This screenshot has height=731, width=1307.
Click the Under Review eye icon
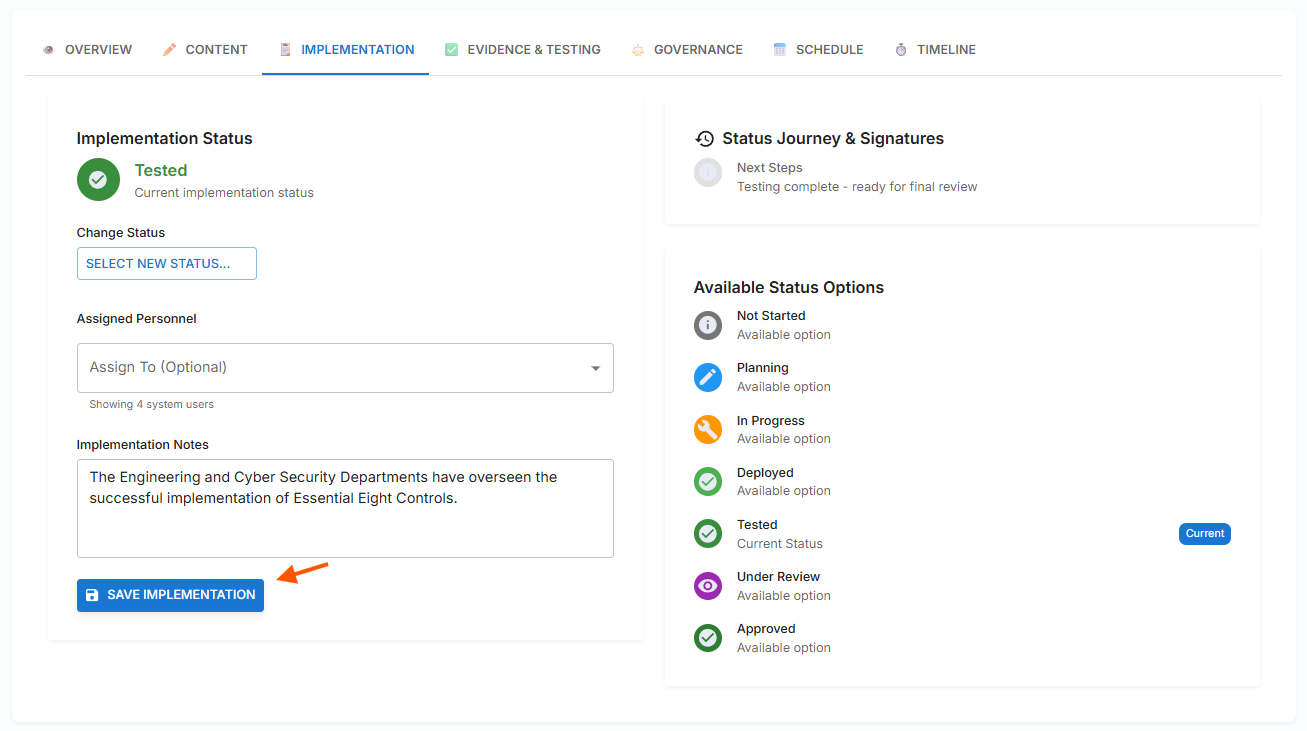[x=708, y=586]
